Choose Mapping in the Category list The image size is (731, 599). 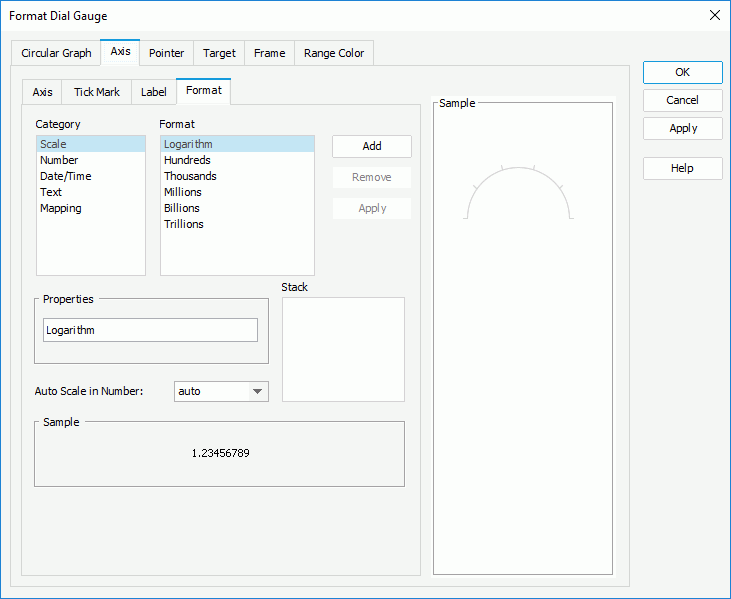tap(91, 208)
